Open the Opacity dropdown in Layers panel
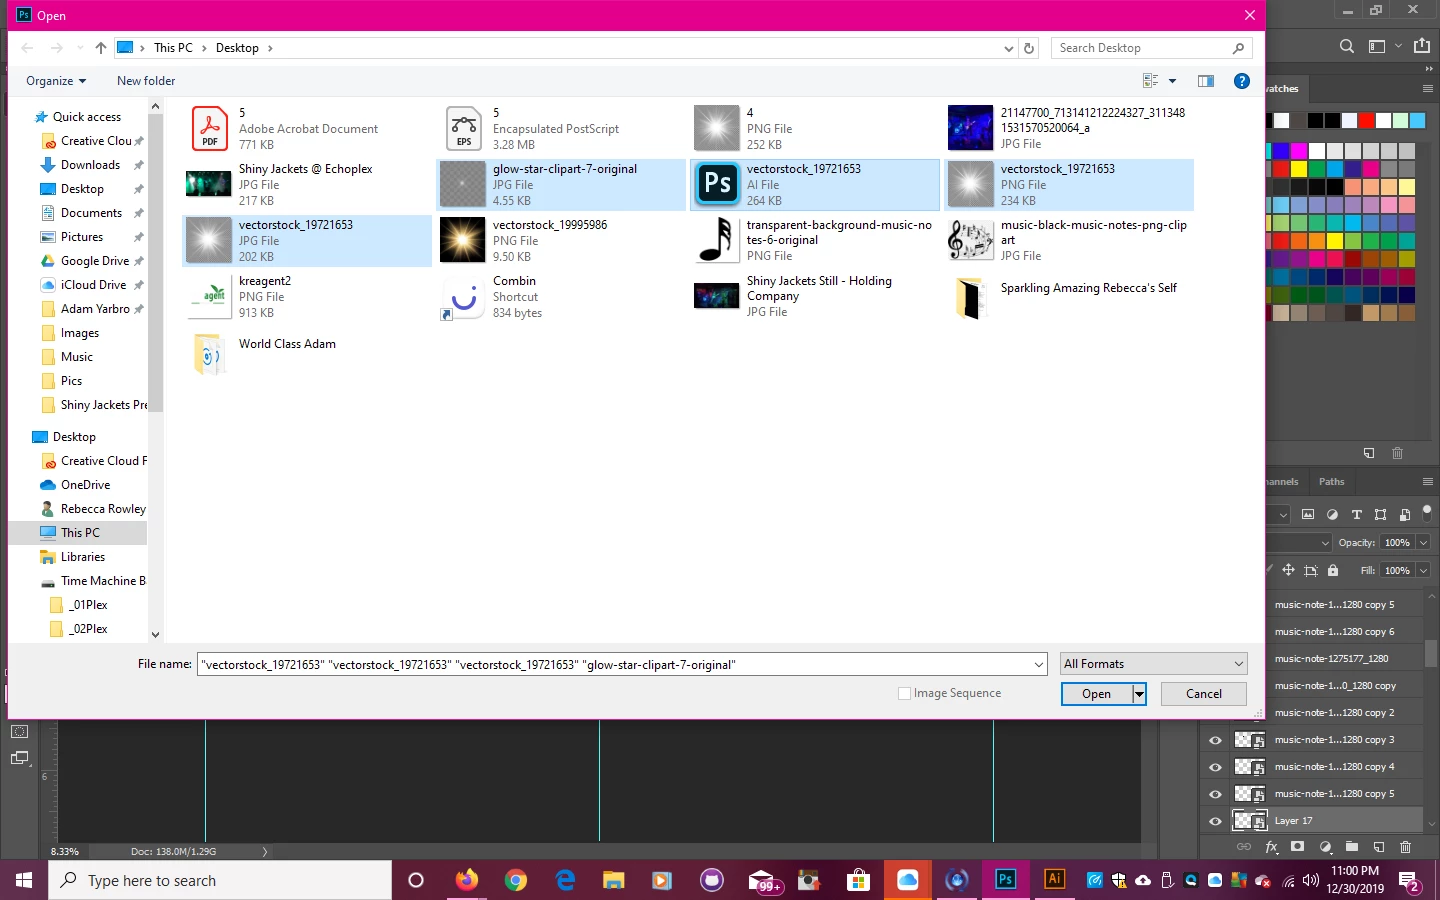Viewport: 1440px width, 900px height. tap(1423, 543)
